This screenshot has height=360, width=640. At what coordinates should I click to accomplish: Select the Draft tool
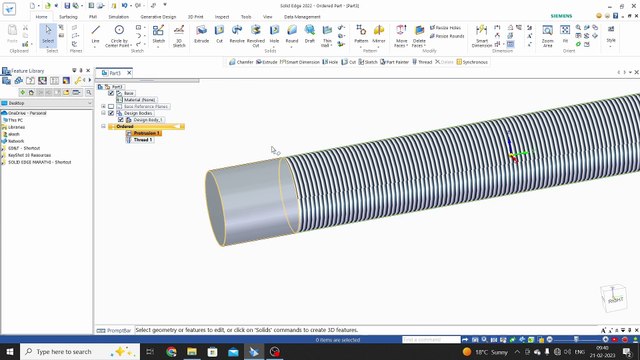[310, 34]
